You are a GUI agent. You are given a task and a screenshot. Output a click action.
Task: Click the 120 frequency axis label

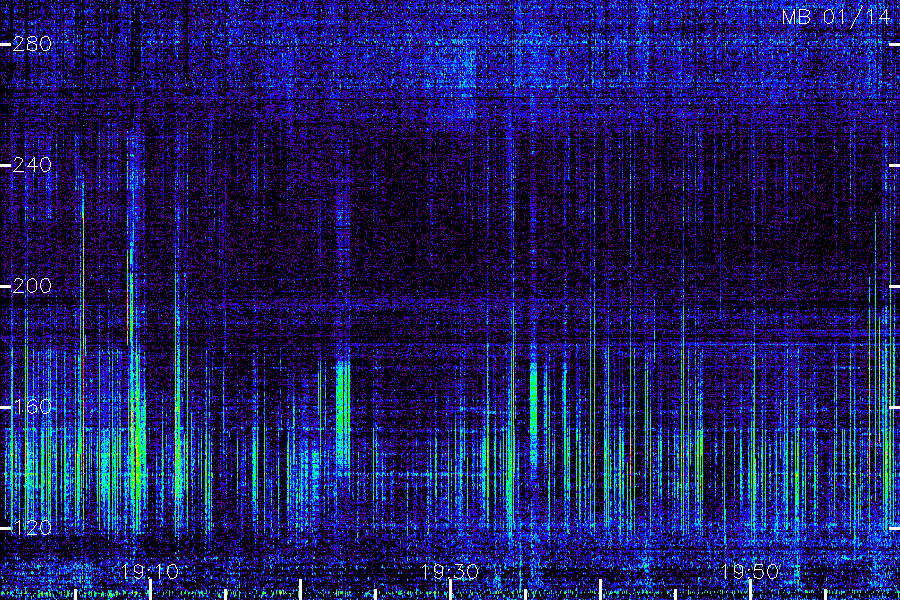click(32, 528)
